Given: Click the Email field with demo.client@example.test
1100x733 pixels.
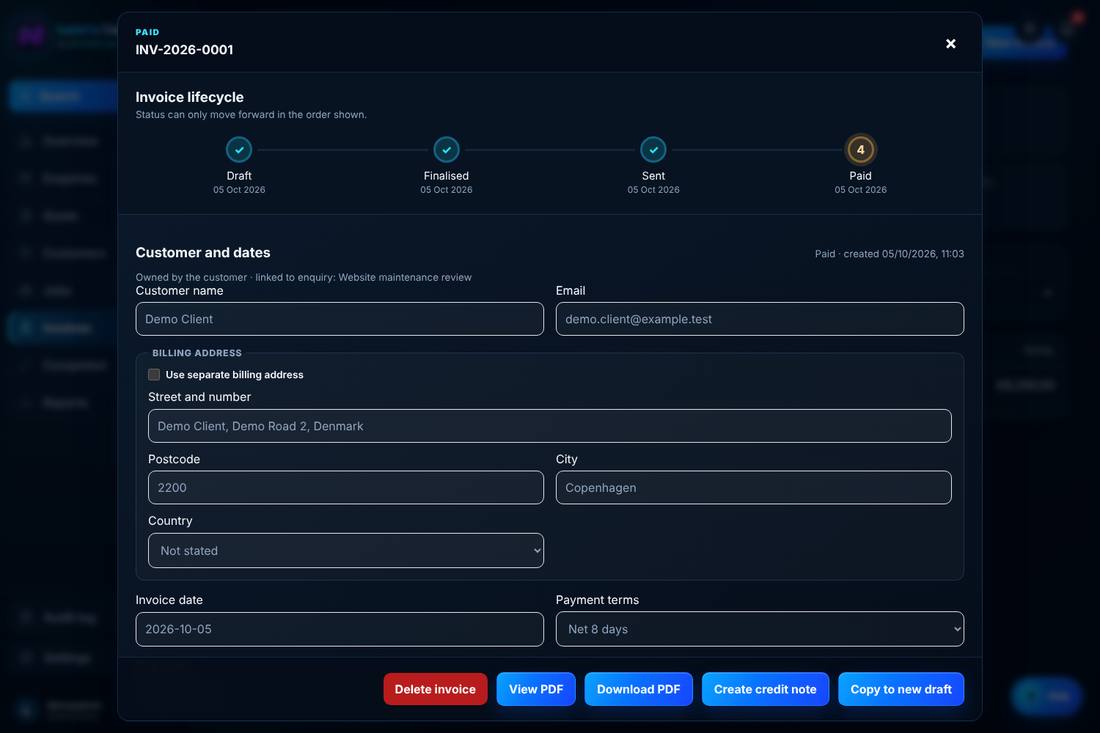Looking at the screenshot, I should point(760,319).
